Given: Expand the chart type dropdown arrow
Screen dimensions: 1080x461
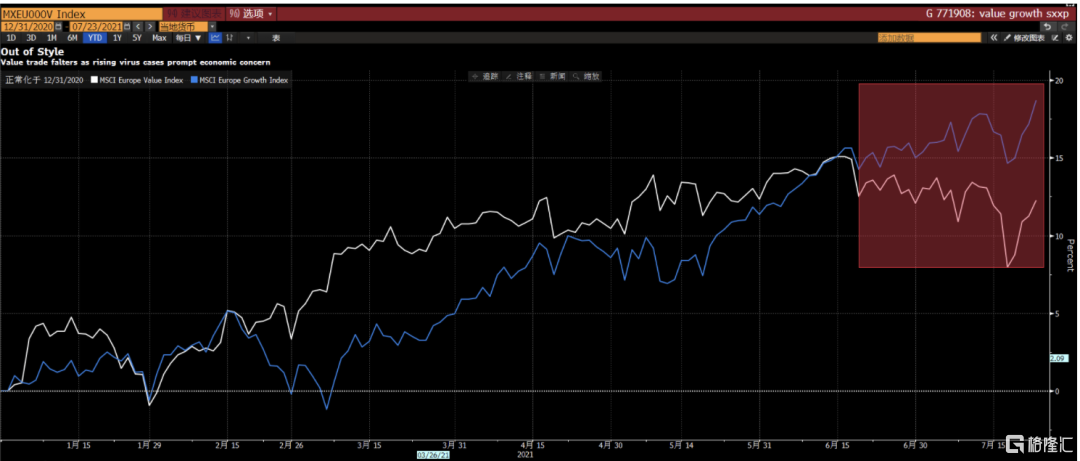Looking at the screenshot, I should 249,38.
